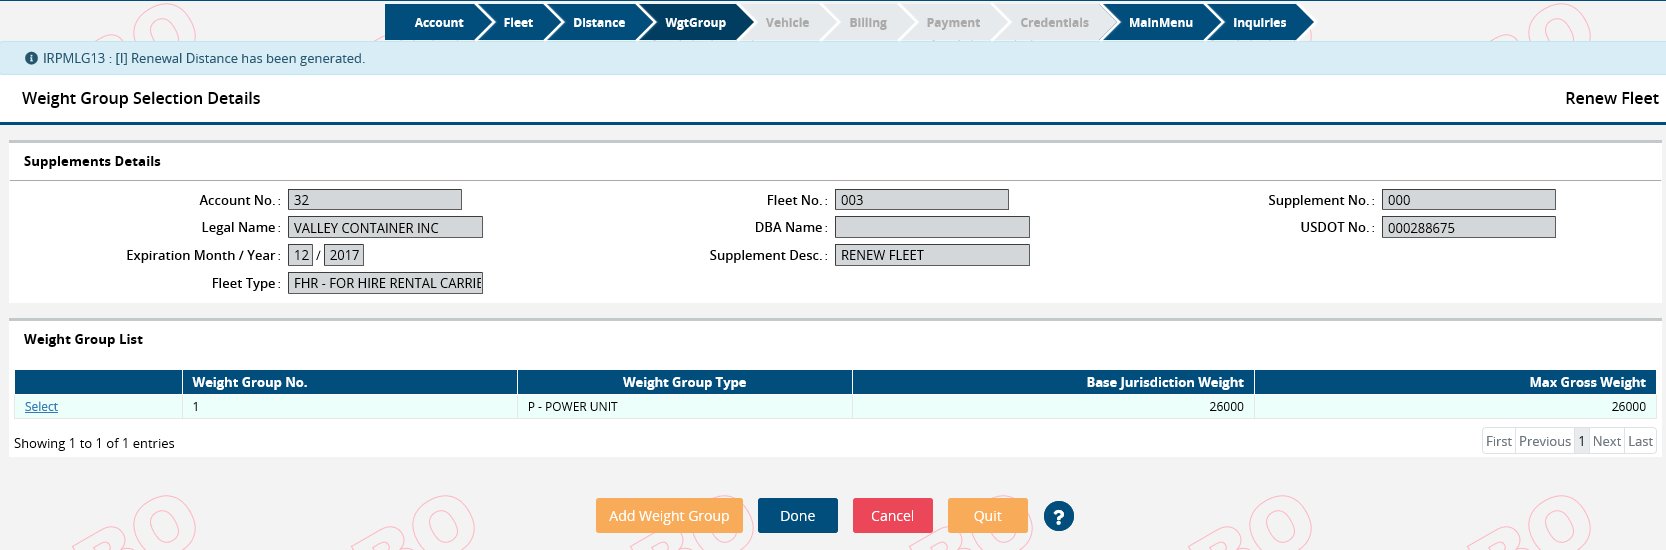
Task: Click the Done button
Action: point(797,516)
